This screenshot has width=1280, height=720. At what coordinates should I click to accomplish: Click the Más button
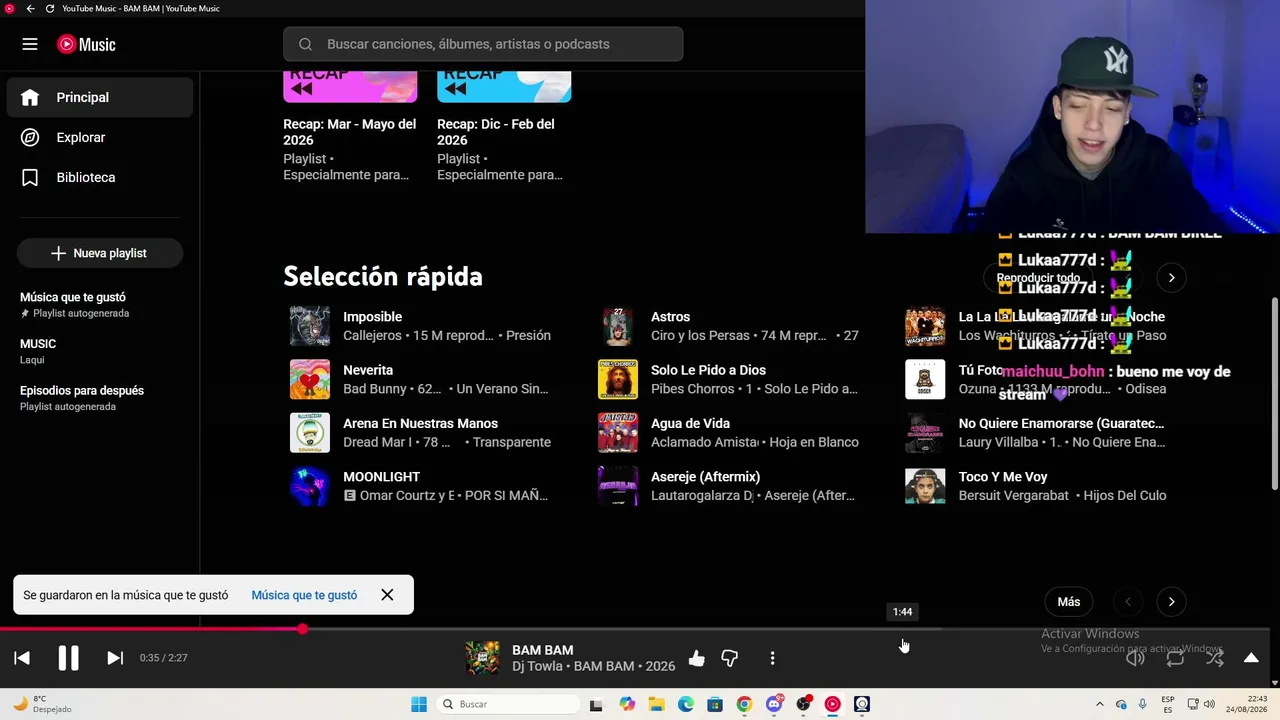tap(1069, 602)
